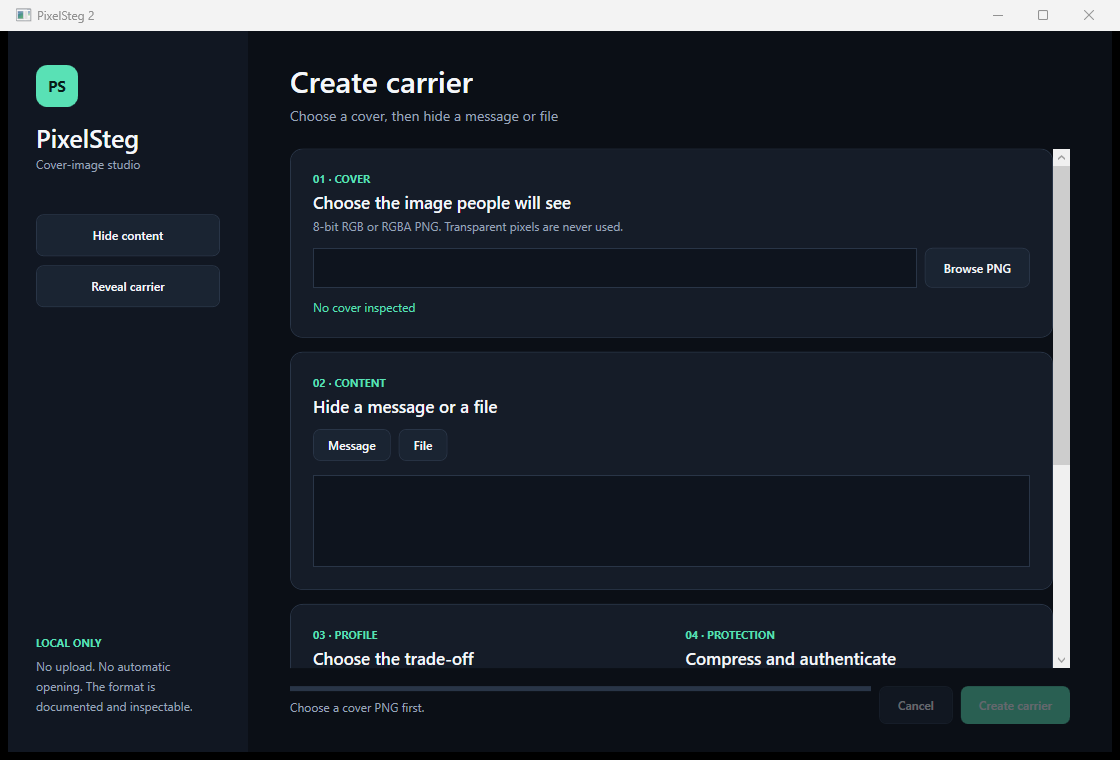Click inside the hidden message text area
The height and width of the screenshot is (760, 1120).
(671, 521)
